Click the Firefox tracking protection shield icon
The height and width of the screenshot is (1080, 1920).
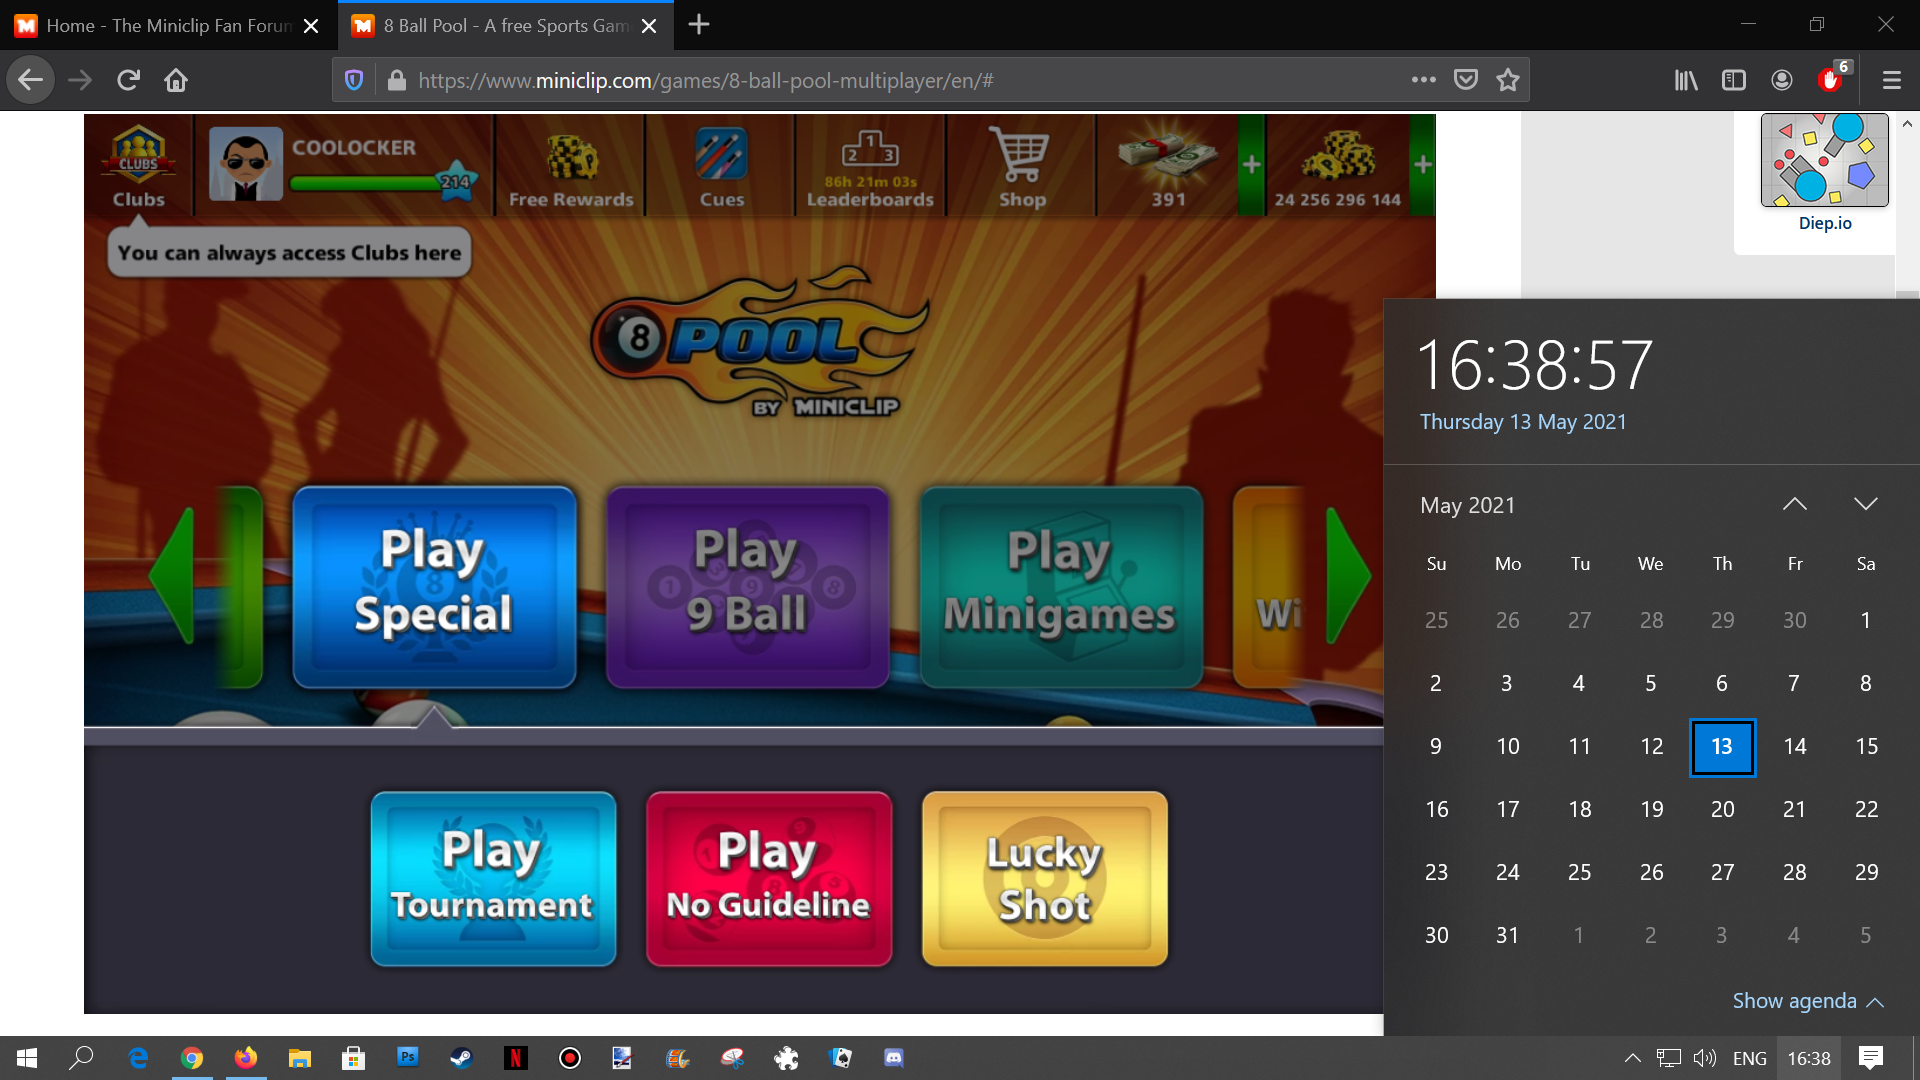pyautogui.click(x=354, y=80)
